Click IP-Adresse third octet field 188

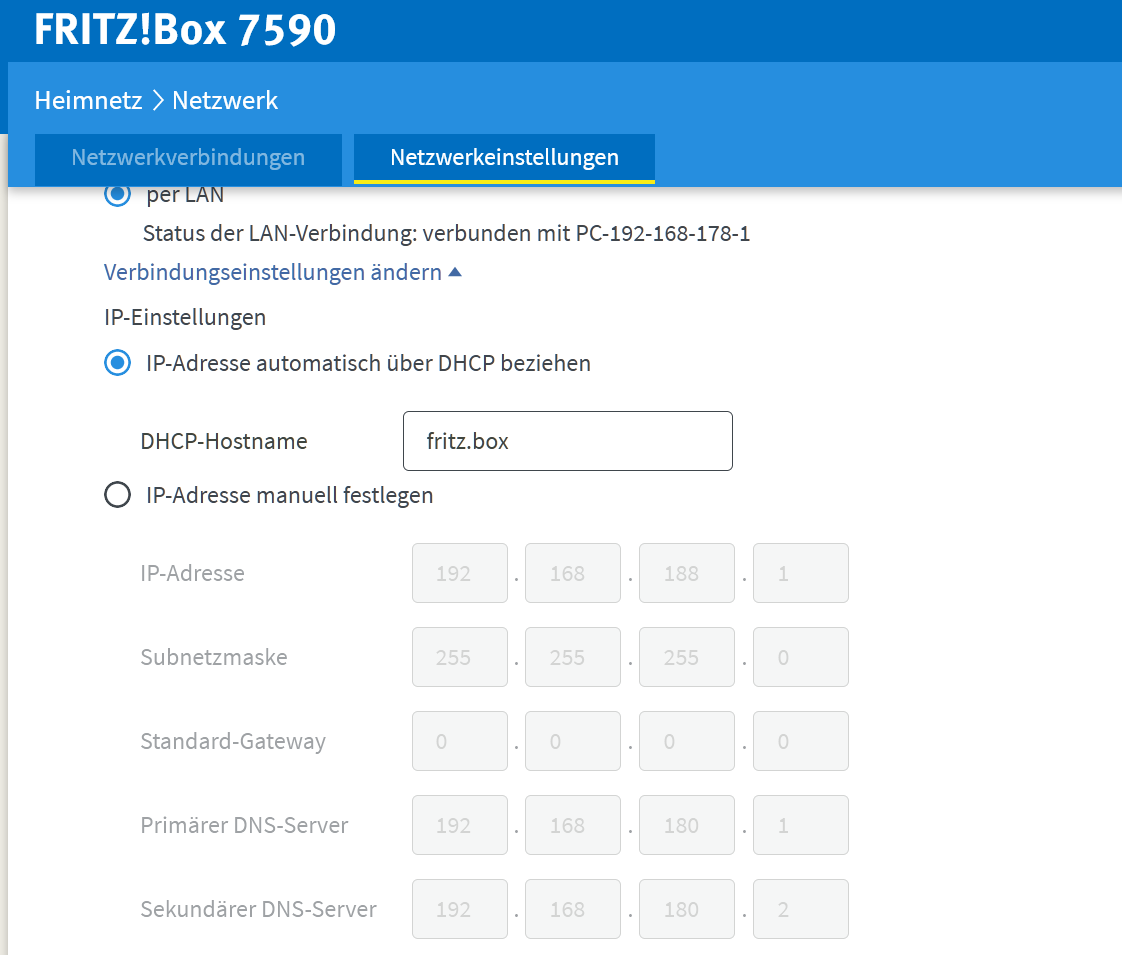pyautogui.click(x=687, y=573)
